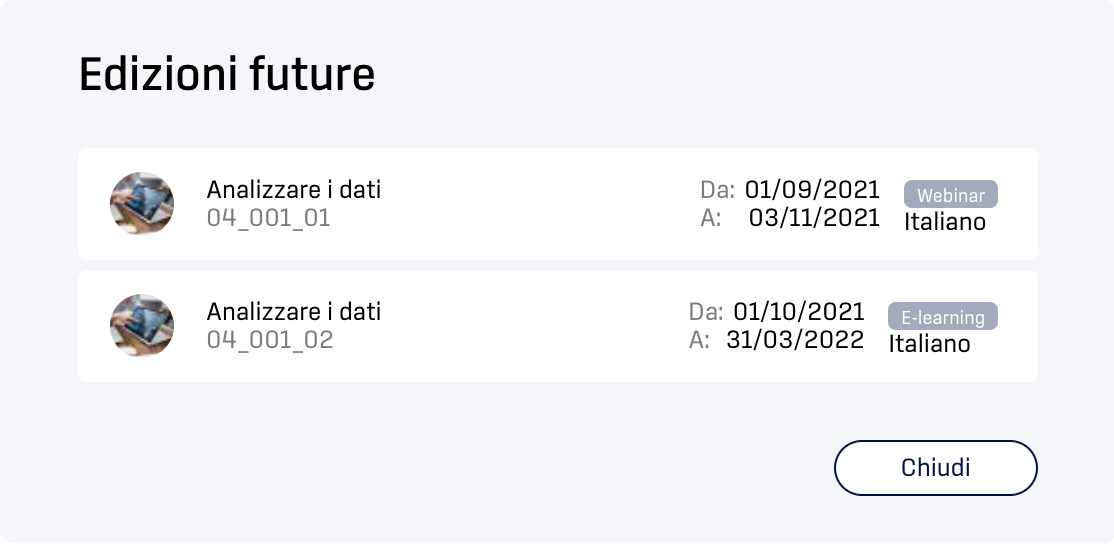Click Italiano under the Webinar badge
The width and height of the screenshot is (1114, 544).
click(945, 222)
